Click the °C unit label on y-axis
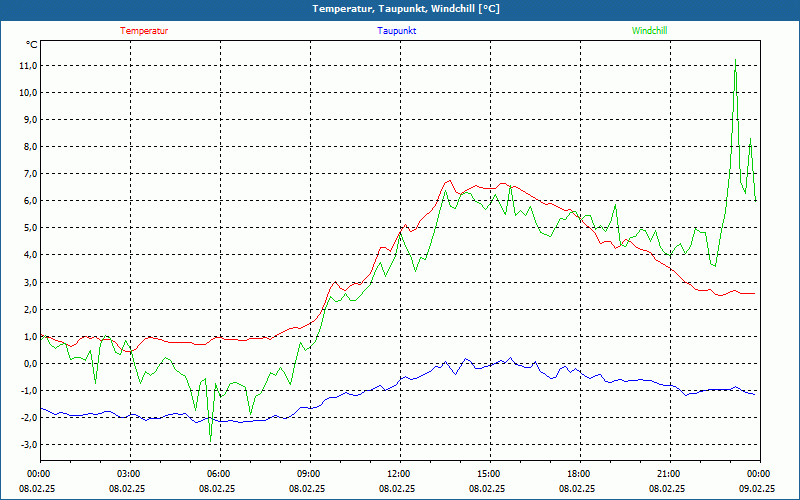Image resolution: width=800 pixels, height=500 pixels. point(32,45)
